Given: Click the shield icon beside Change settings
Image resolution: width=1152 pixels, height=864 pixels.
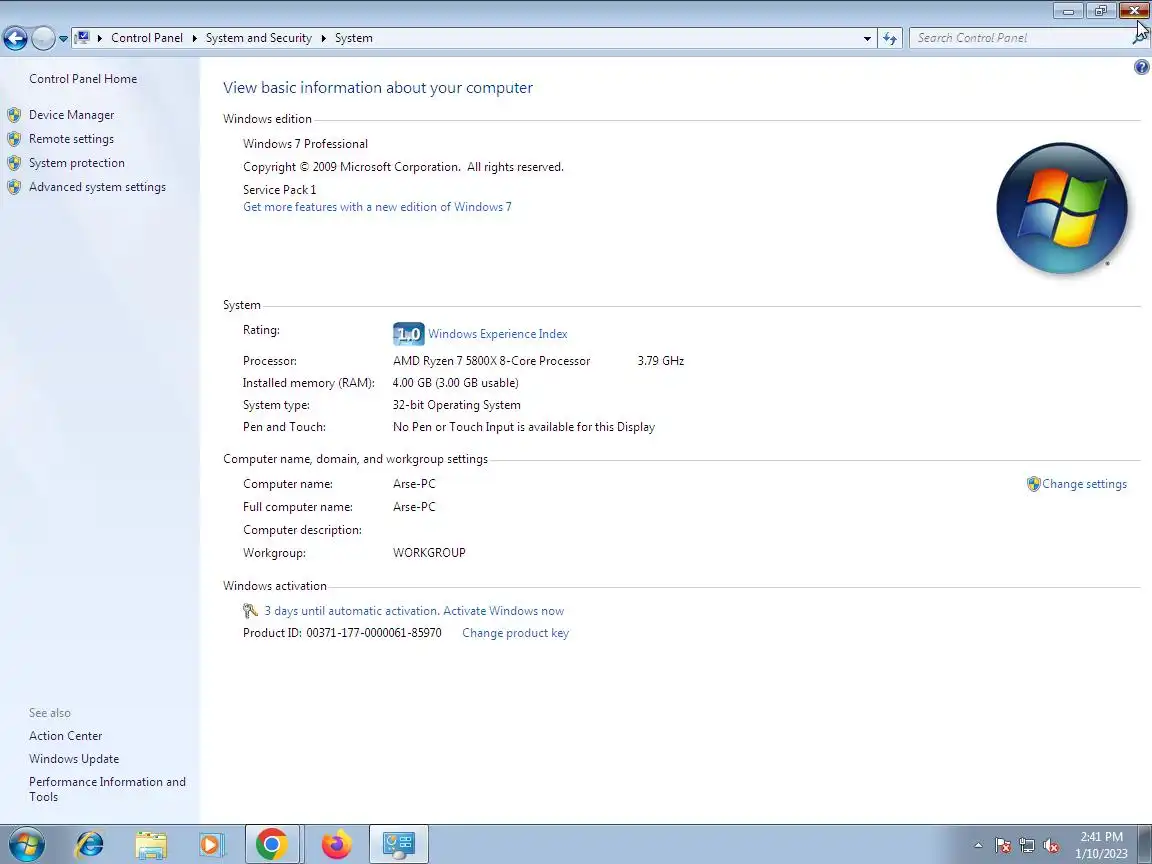Looking at the screenshot, I should point(1033,484).
